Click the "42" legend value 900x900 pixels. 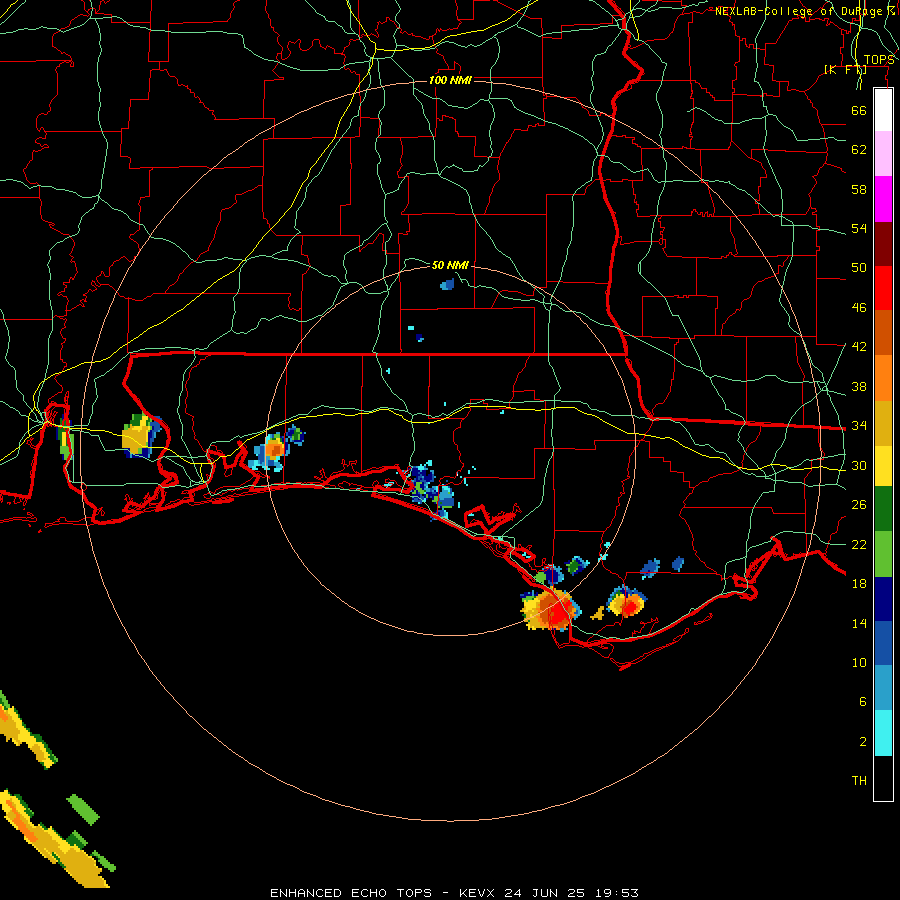[x=859, y=347]
